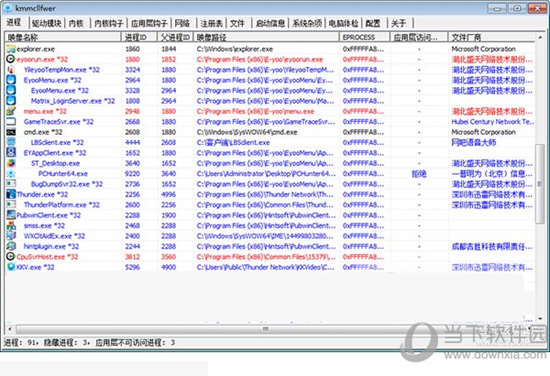Click the PubwinClient.exe icon
The height and width of the screenshot is (376, 550).
(x=11, y=215)
